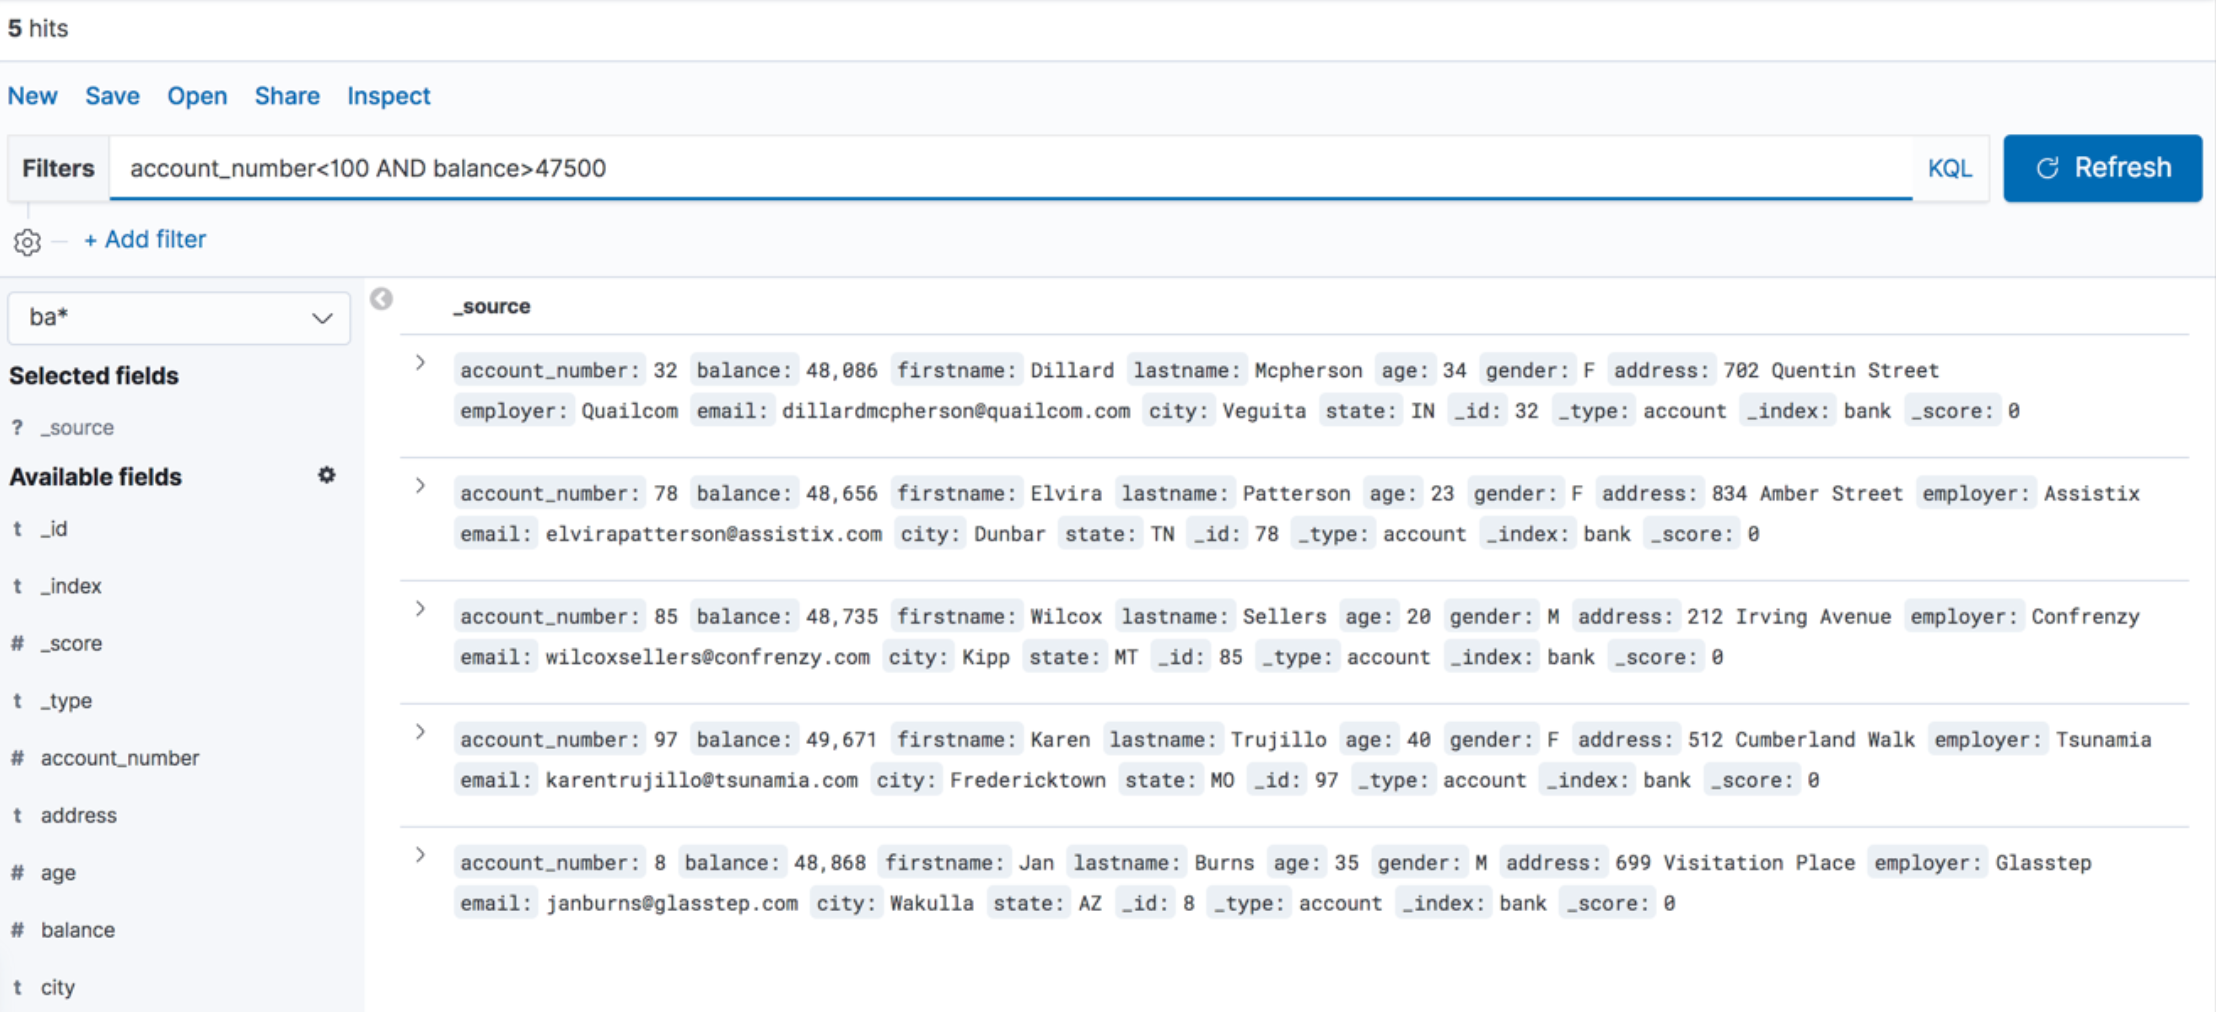2216x1012 pixels.
Task: Open the Inspect menu item
Action: [388, 96]
